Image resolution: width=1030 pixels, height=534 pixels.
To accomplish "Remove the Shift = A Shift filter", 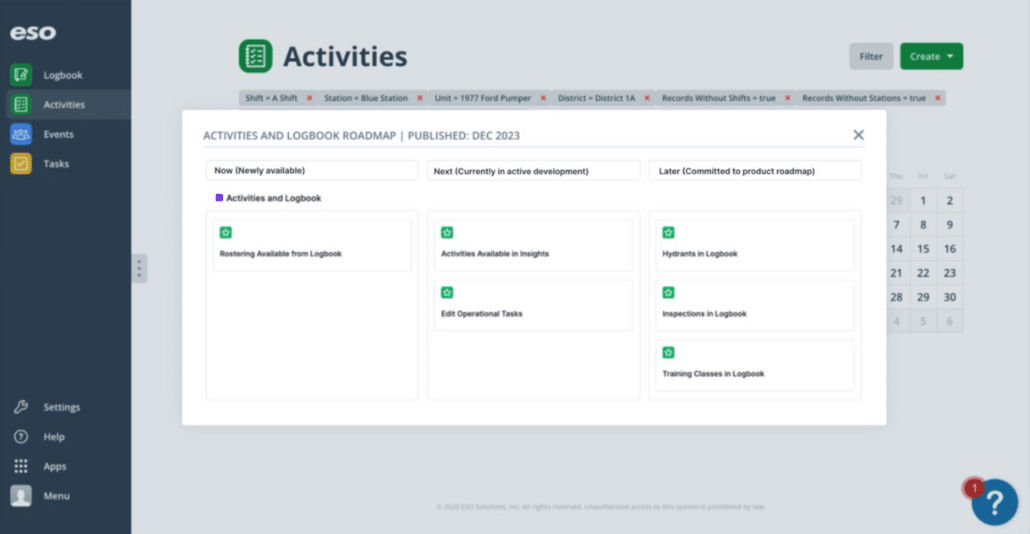I will pos(310,98).
